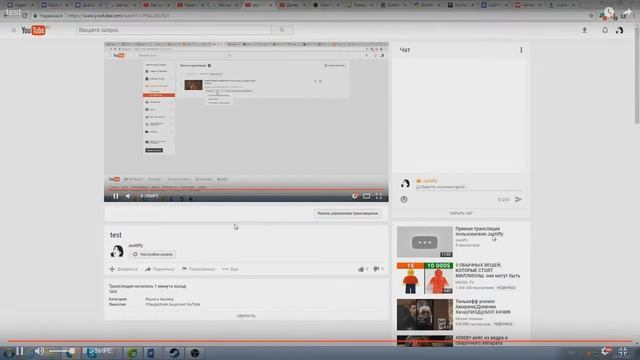The image size is (640, 360).
Task: Seek on the embedded player's progress bar
Action: click(246, 189)
